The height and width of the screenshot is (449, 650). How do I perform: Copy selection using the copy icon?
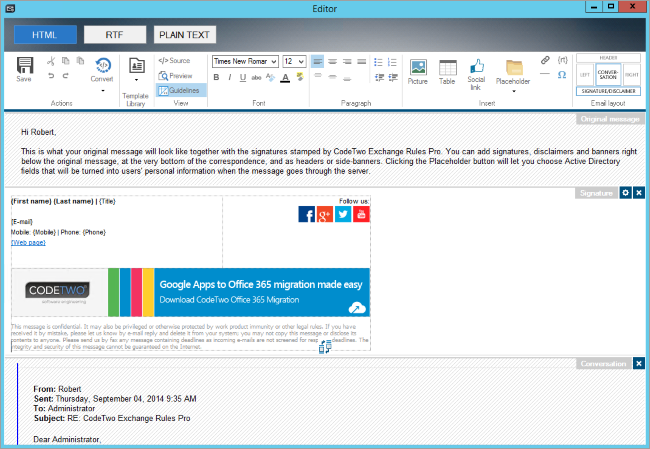(x=65, y=61)
